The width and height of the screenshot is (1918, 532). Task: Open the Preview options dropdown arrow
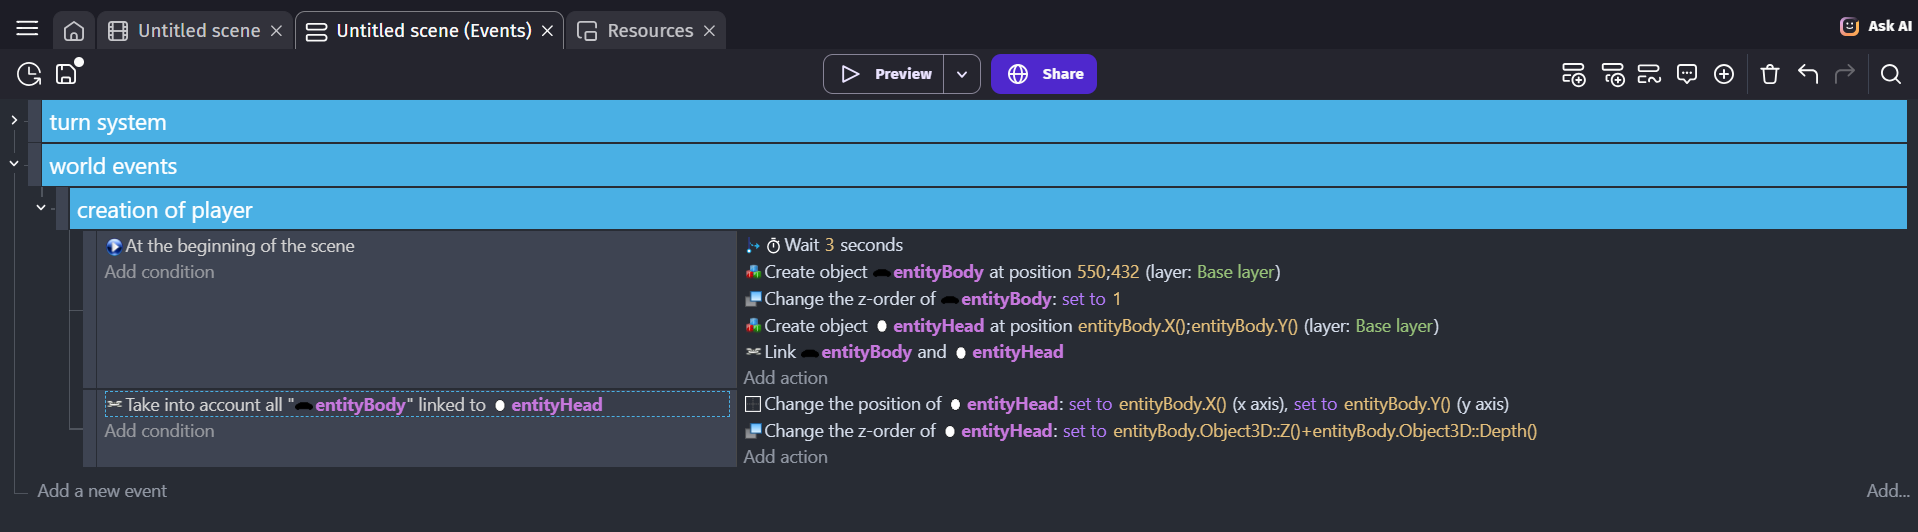[x=961, y=74]
